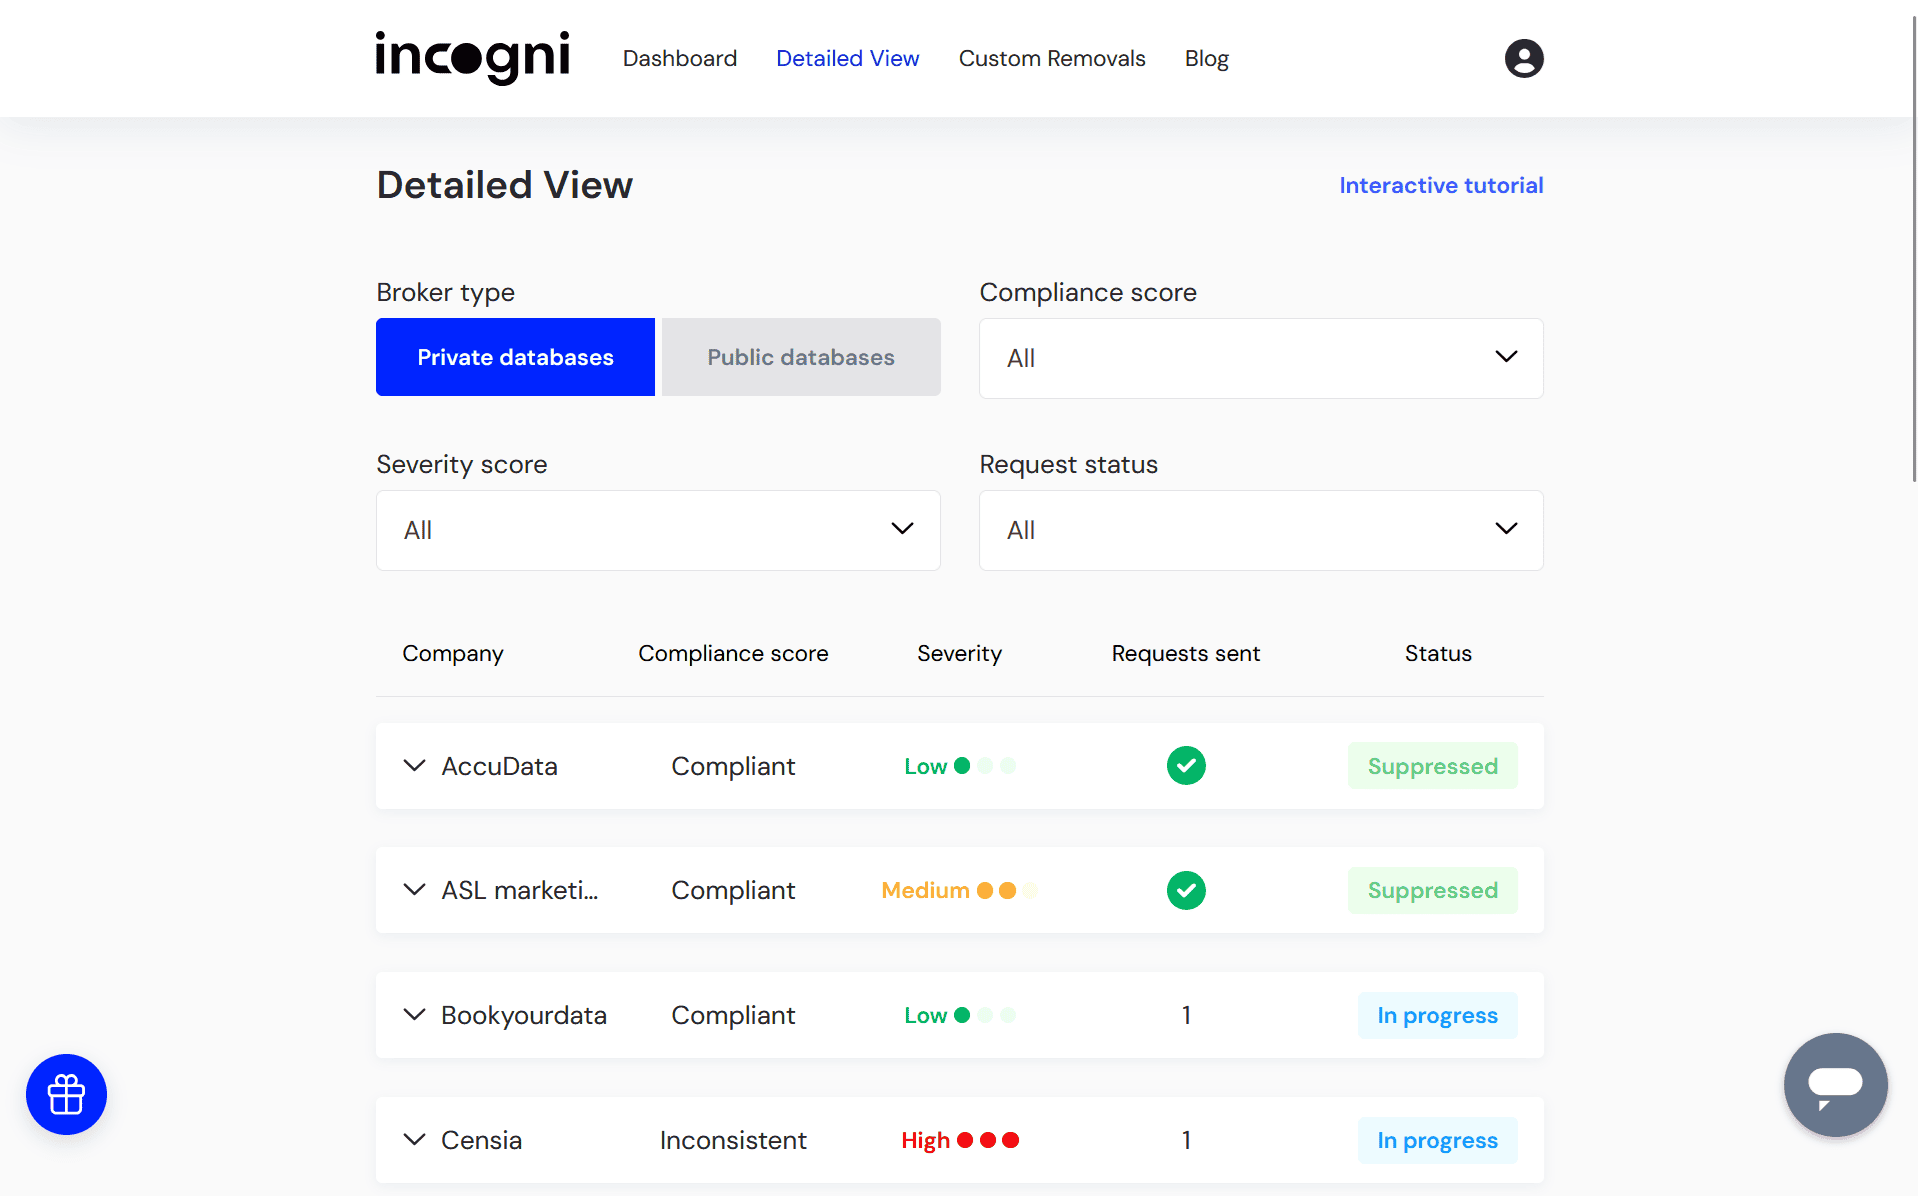Screen dimensions: 1918x1196
Task: Click the Requests sent column header
Action: 1185,653
